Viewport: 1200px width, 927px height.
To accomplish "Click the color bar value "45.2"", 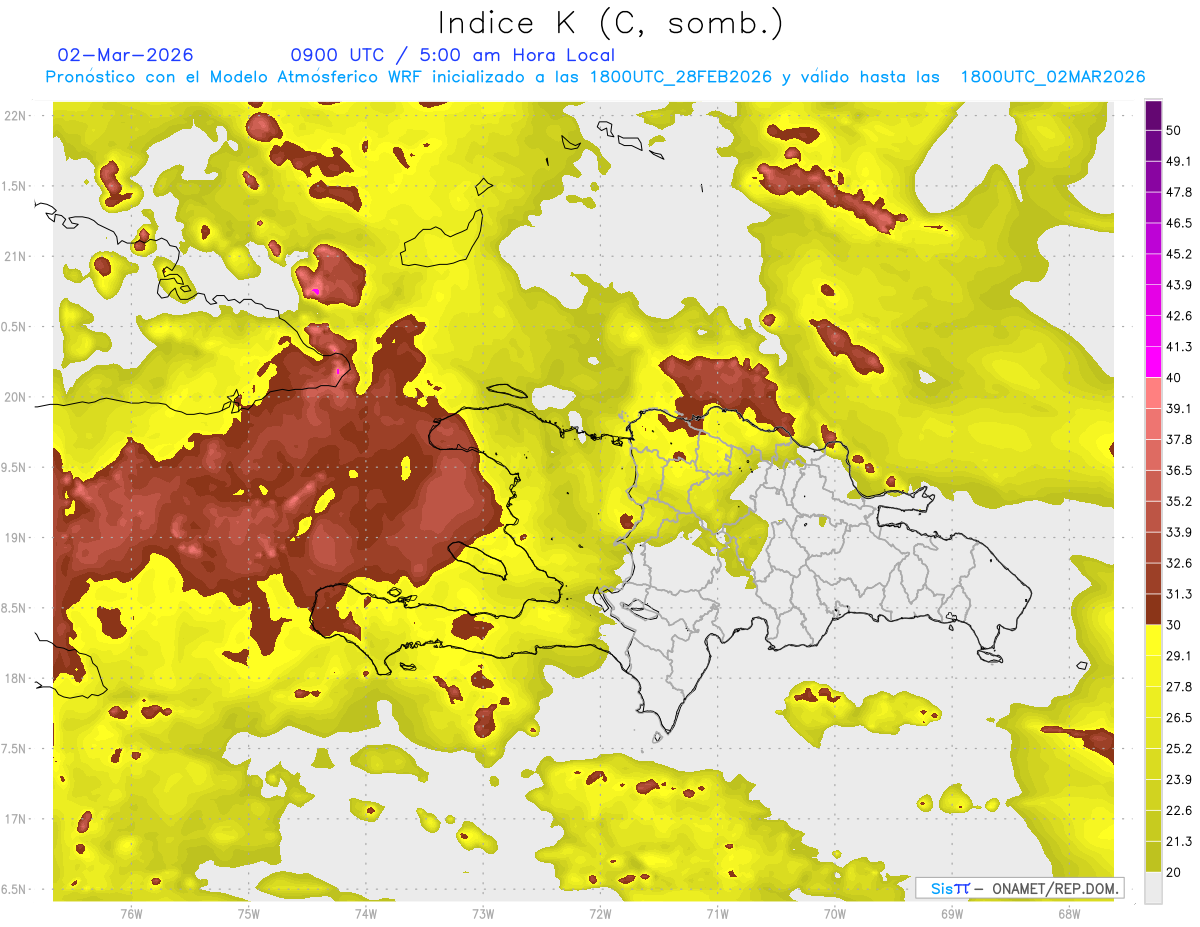I will 1178,254.
